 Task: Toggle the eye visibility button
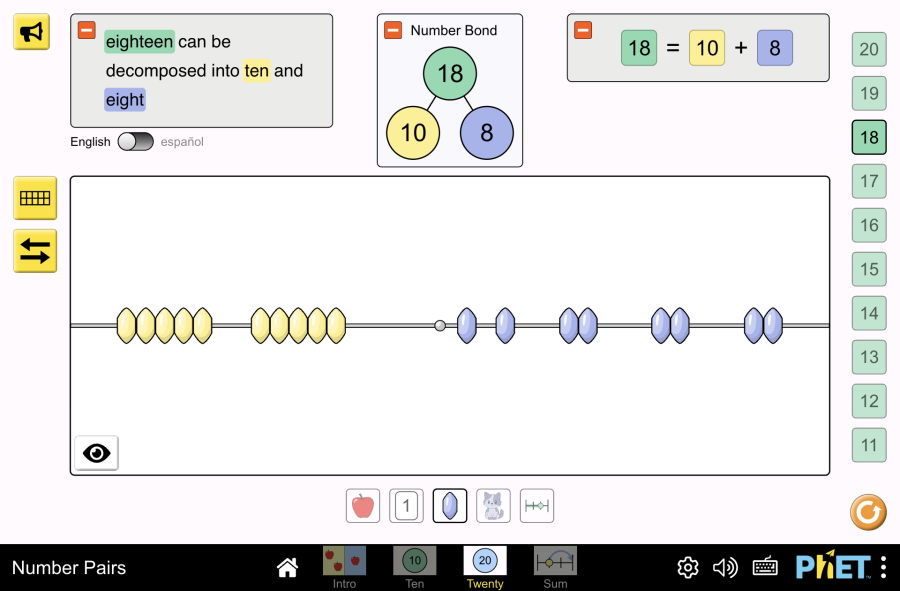[96, 453]
